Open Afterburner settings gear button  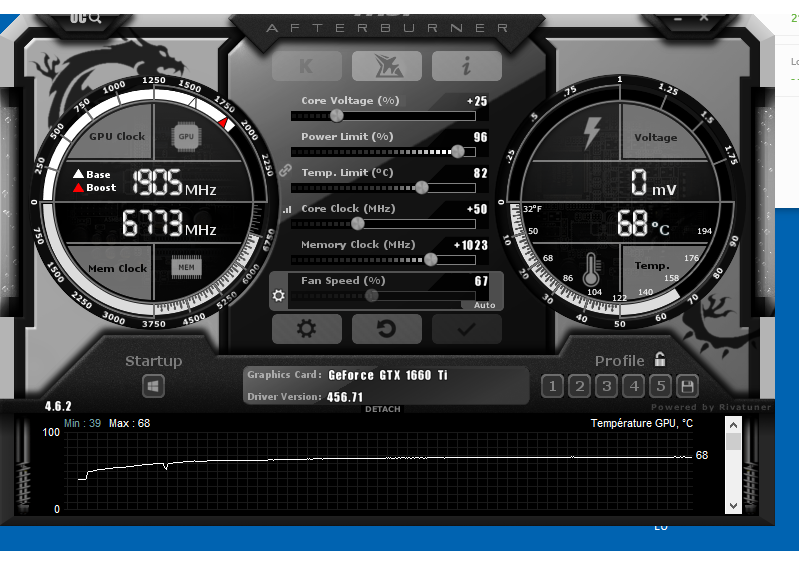pyautogui.click(x=306, y=329)
